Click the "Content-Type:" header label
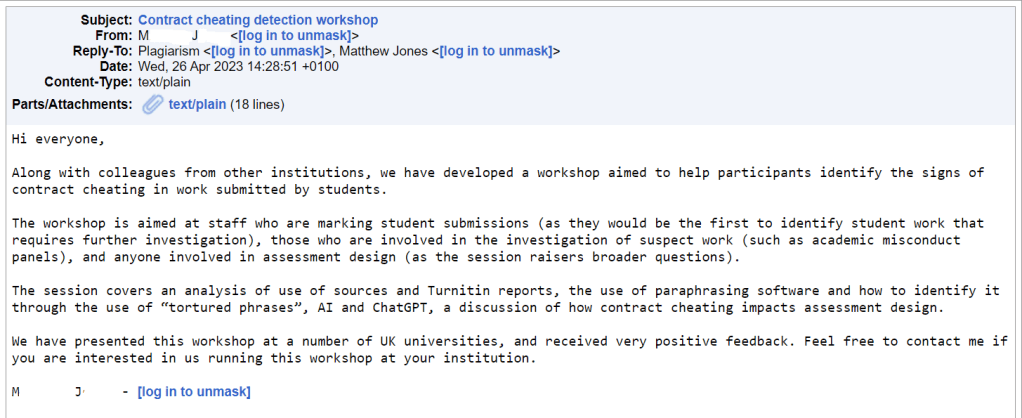Screen dimensions: 1022x418 [x=88, y=81]
